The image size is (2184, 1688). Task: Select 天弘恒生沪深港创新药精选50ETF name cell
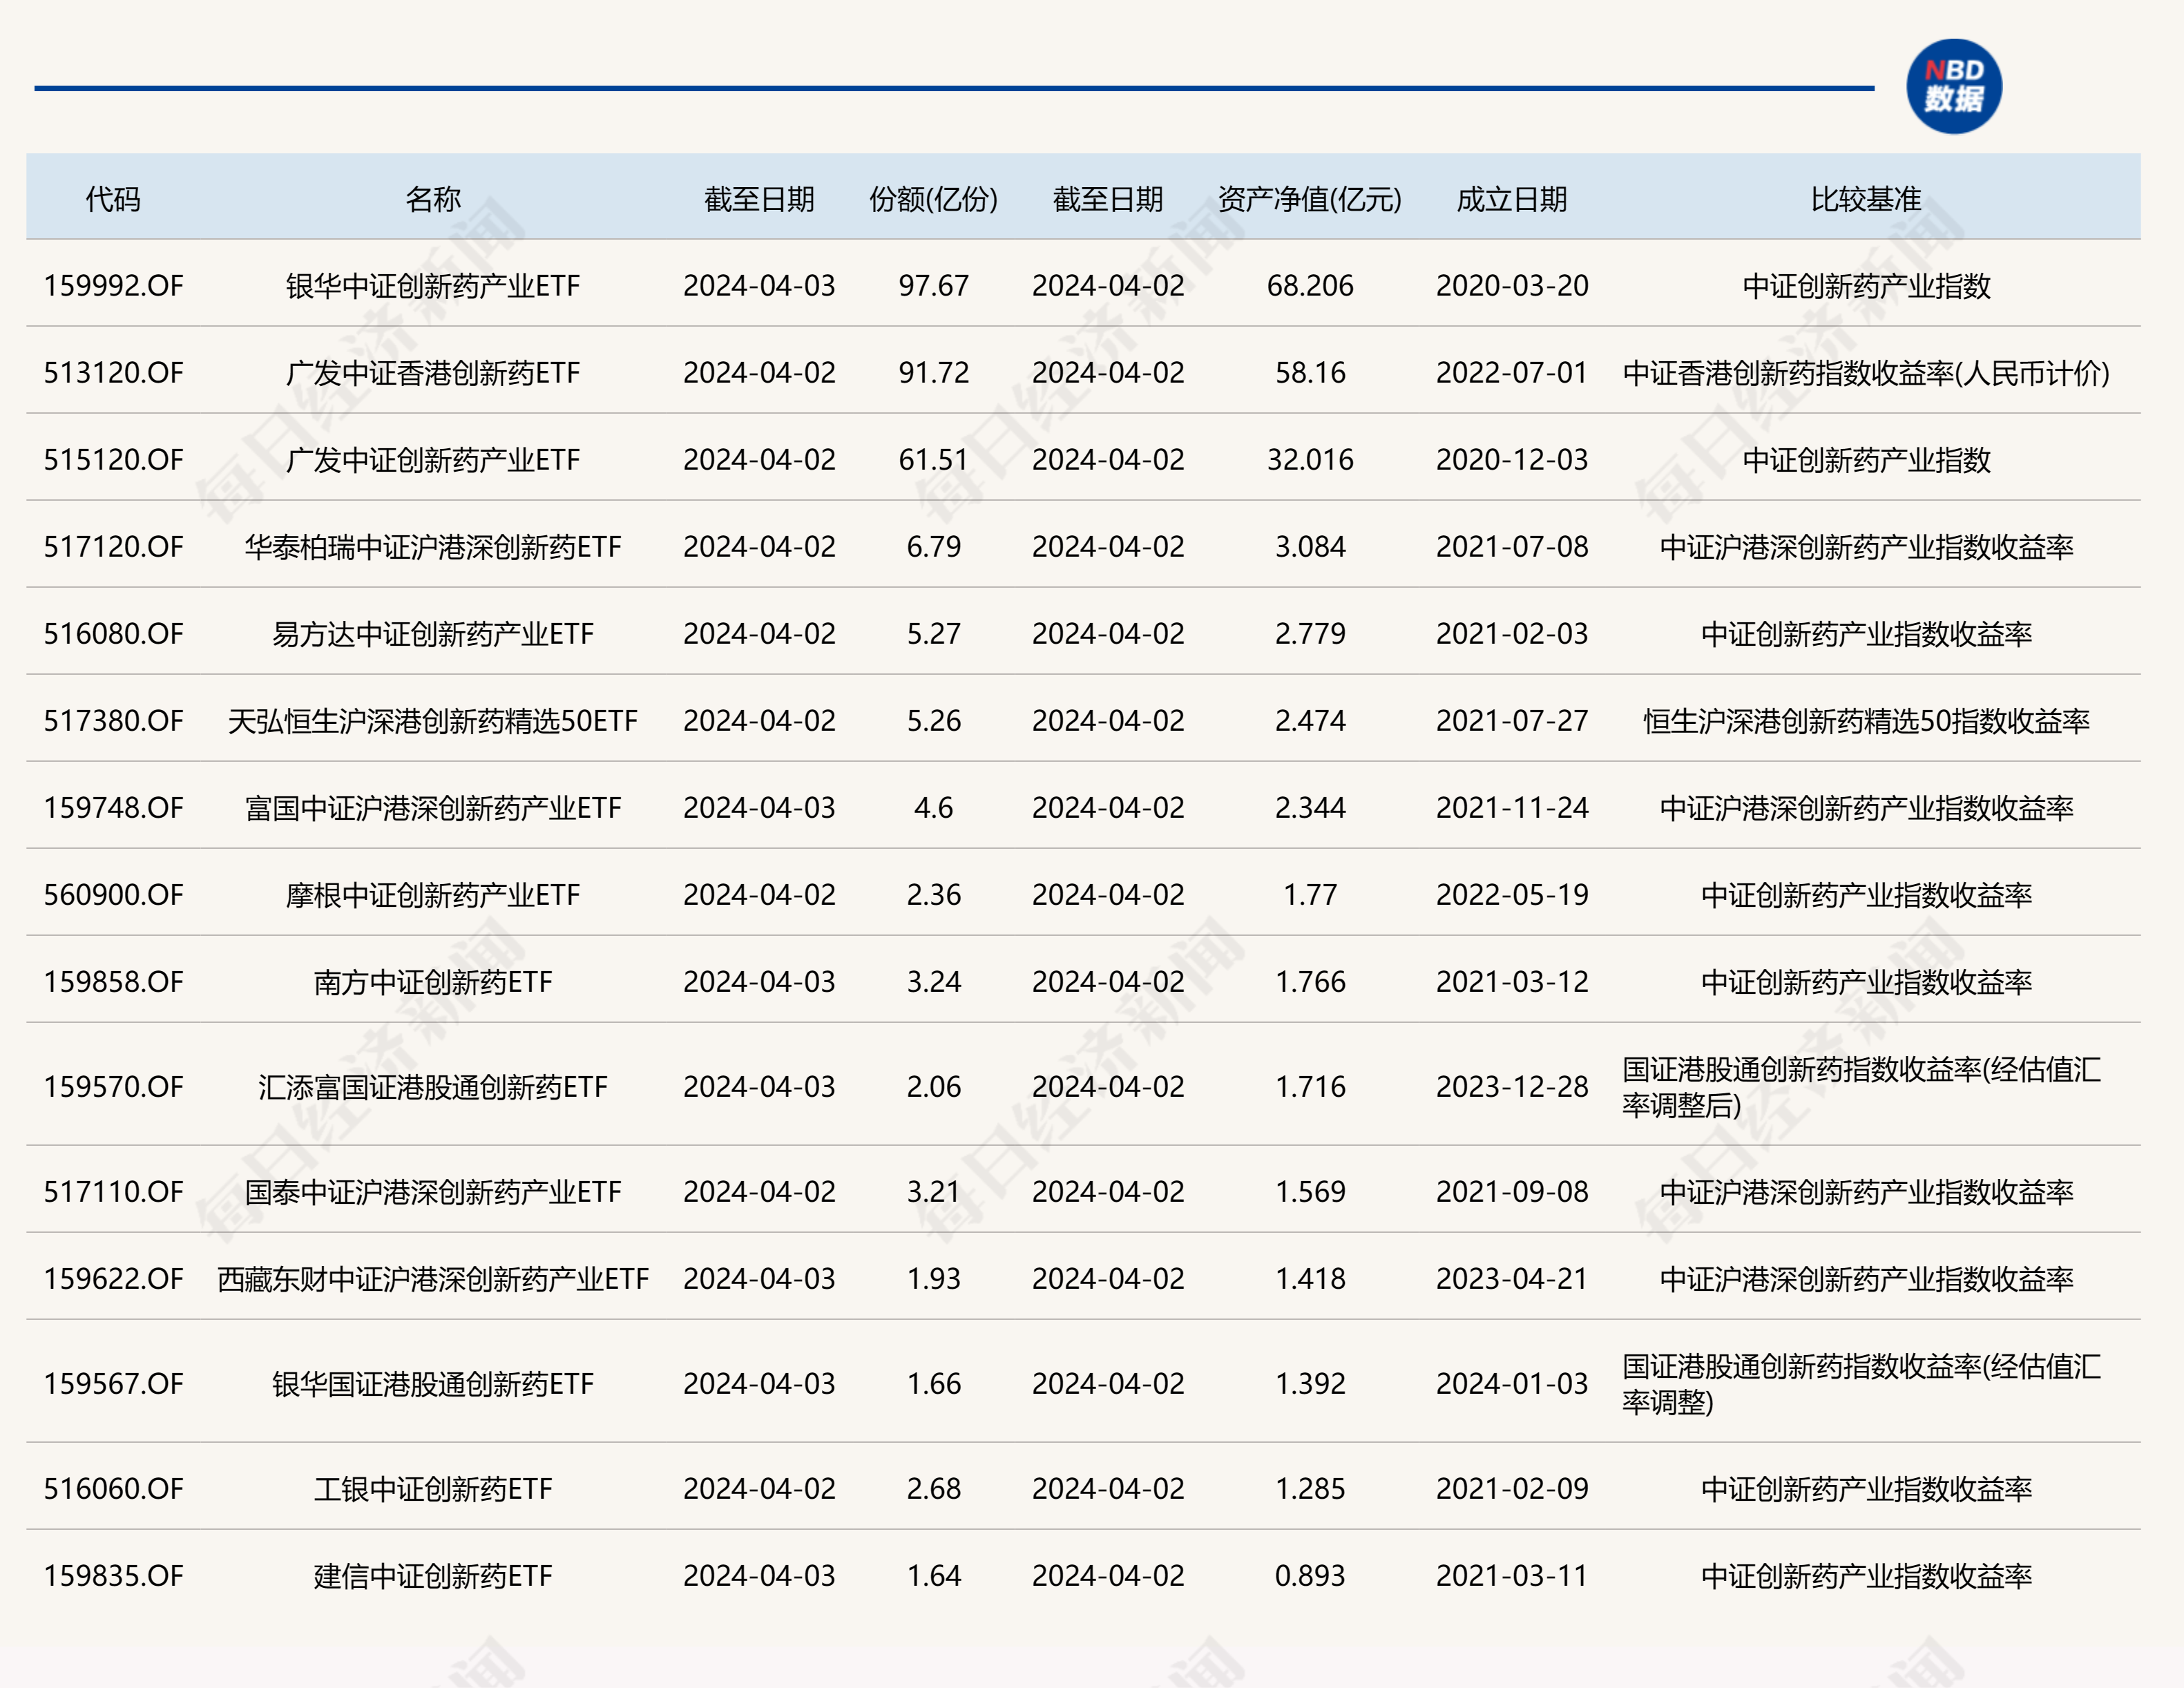click(433, 721)
